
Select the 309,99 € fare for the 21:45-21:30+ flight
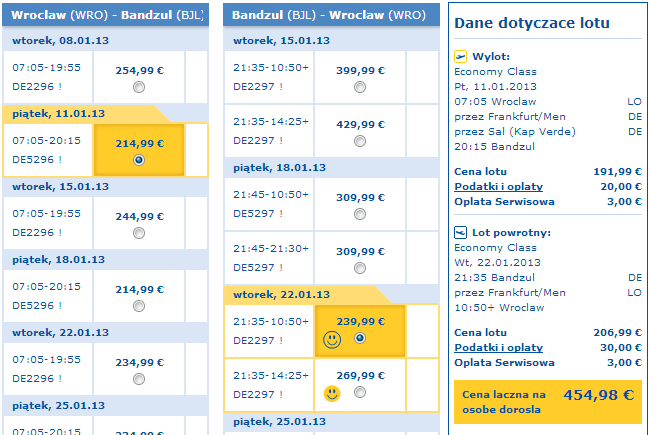360,267
